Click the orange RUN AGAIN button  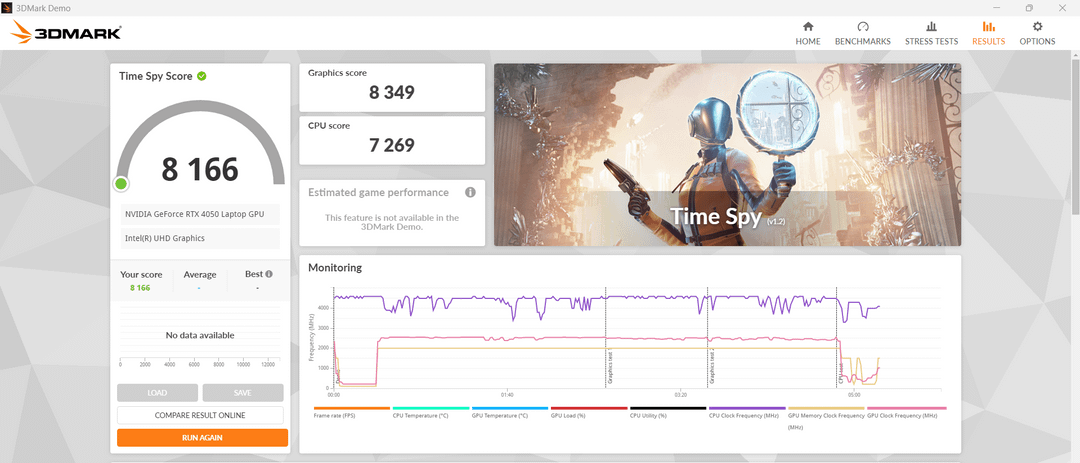point(202,438)
